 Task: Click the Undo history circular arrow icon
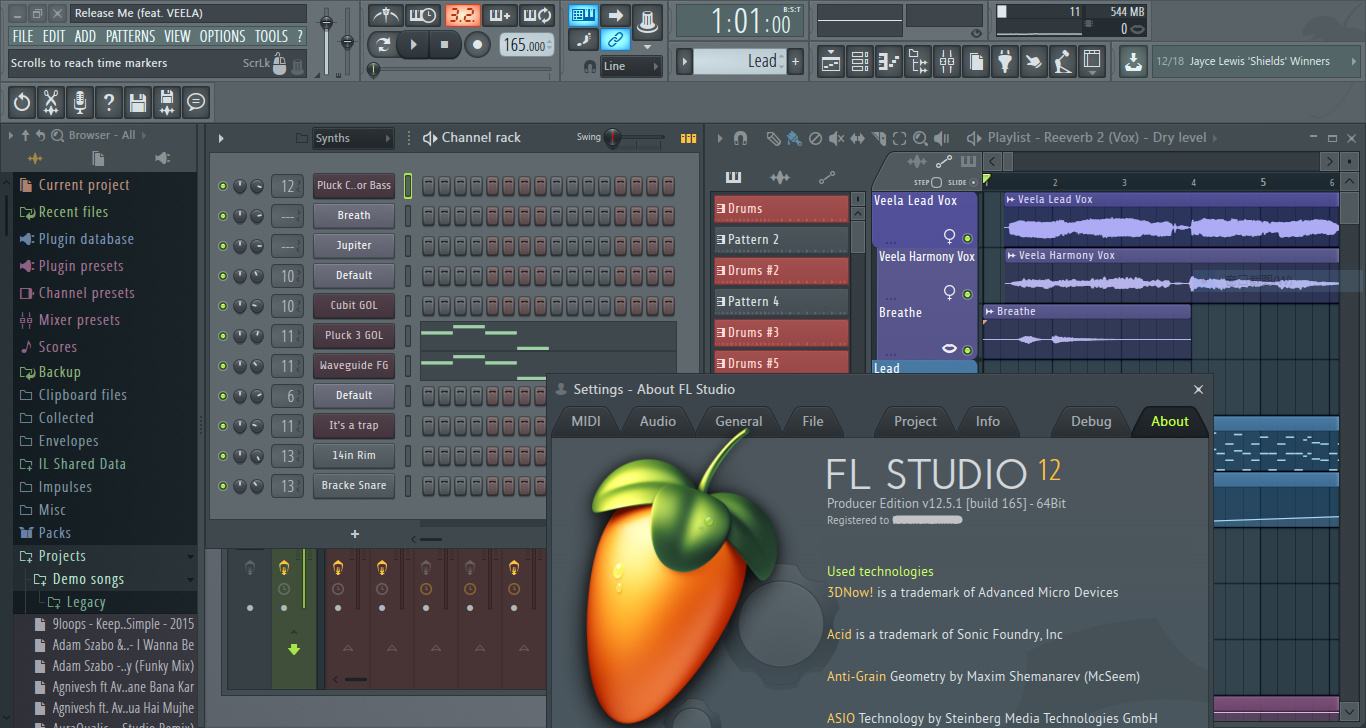click(22, 101)
